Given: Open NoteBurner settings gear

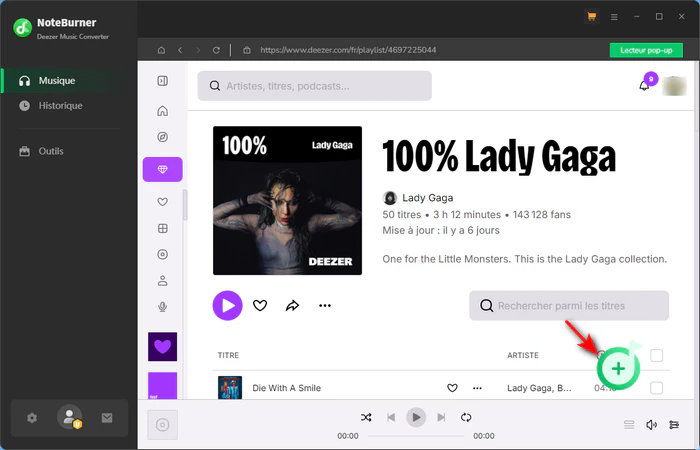Looking at the screenshot, I should coord(32,418).
